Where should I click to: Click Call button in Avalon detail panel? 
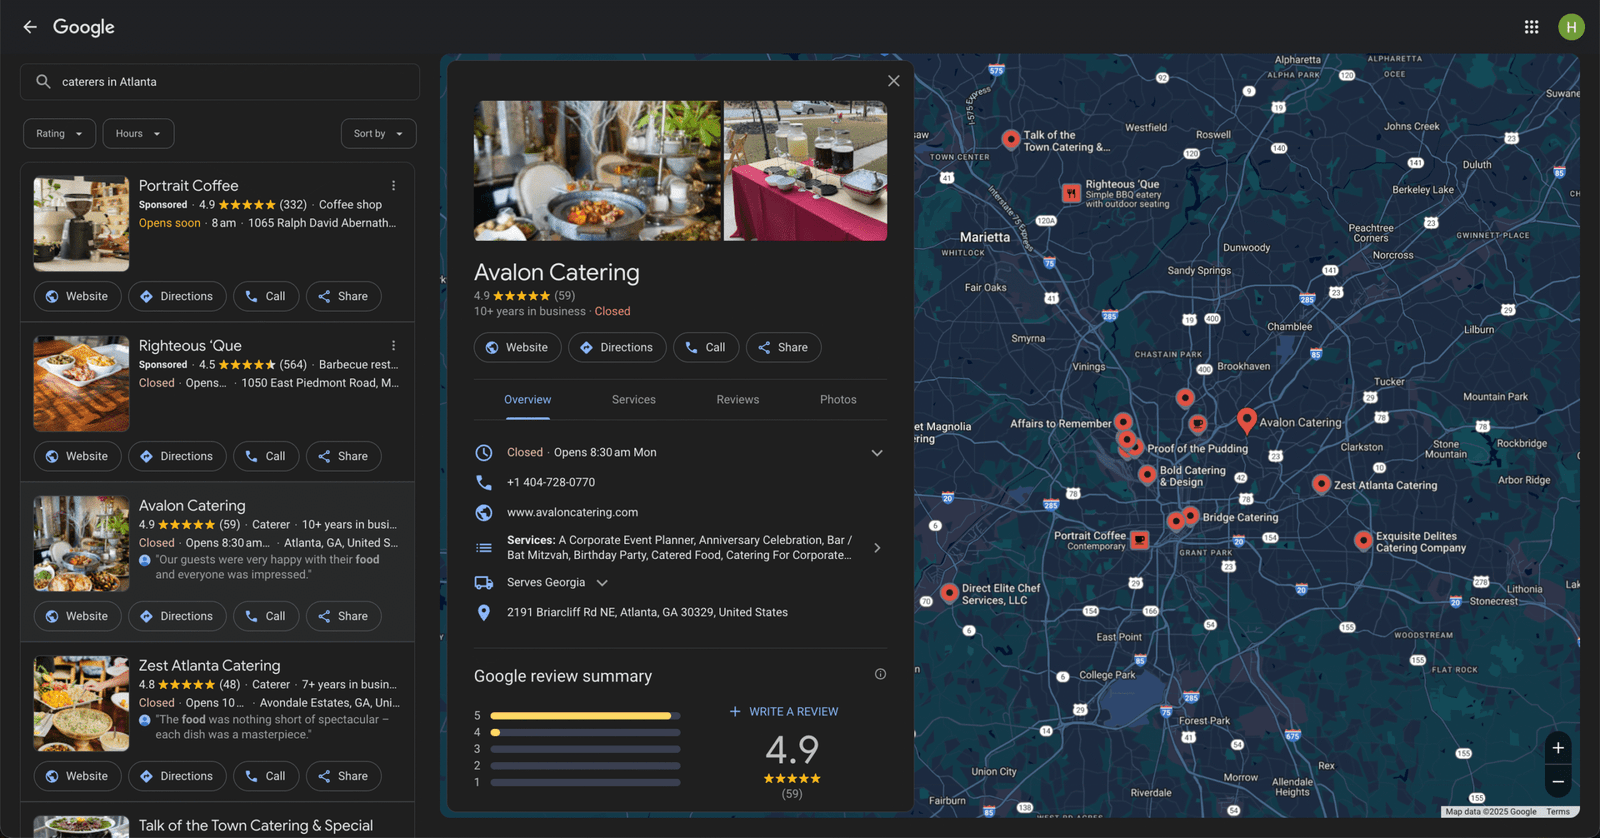click(x=706, y=347)
